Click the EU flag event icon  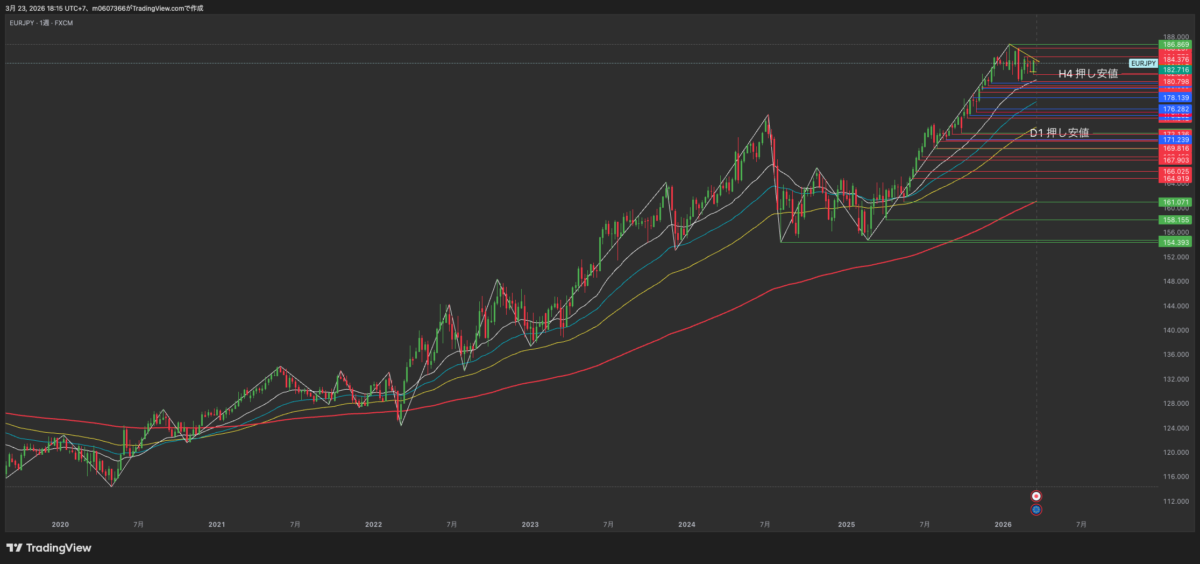[x=1036, y=509]
